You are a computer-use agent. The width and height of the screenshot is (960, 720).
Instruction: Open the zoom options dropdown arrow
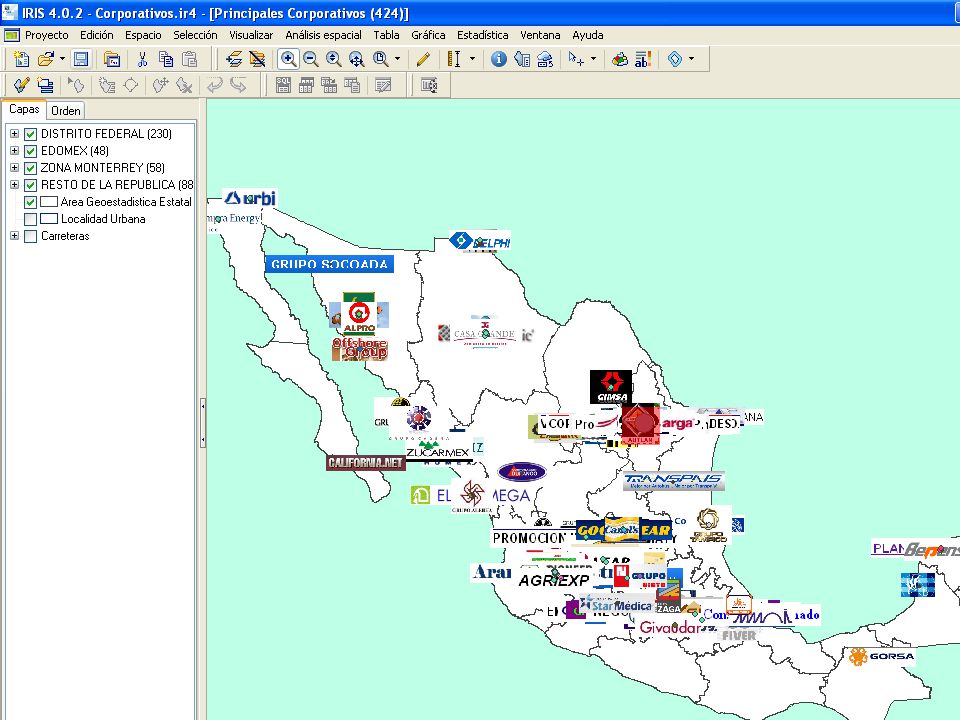[x=397, y=59]
